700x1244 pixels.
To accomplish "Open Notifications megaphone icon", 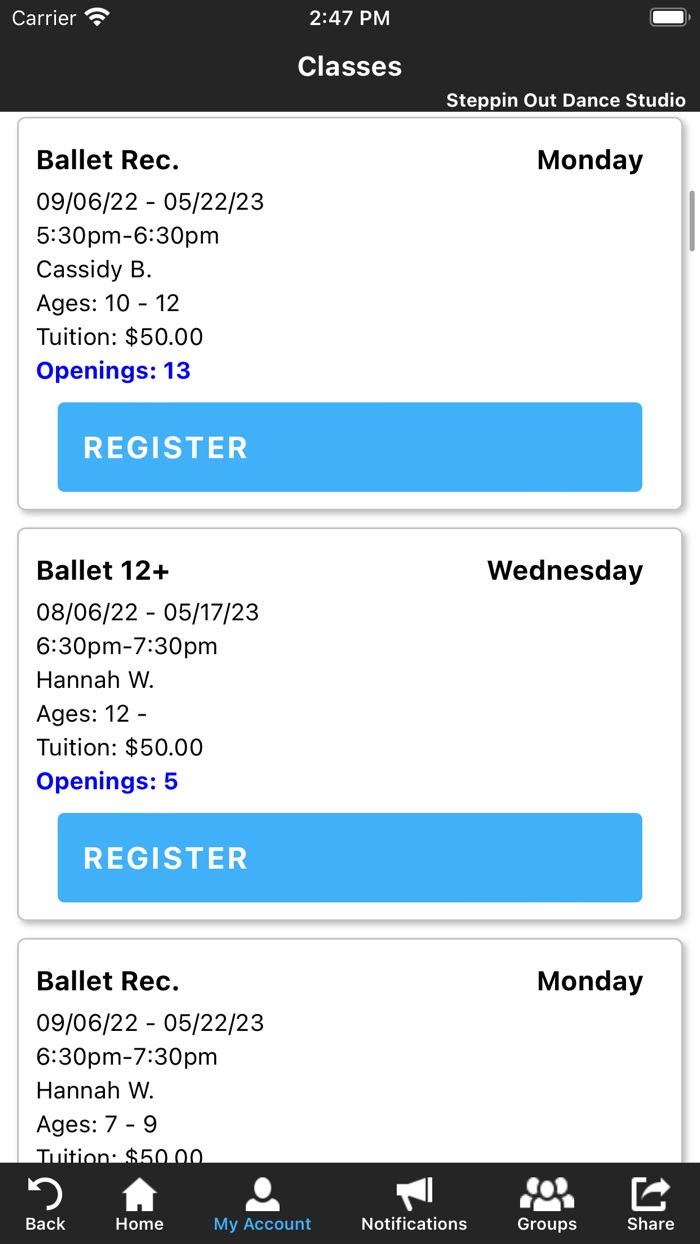I will click(414, 1193).
